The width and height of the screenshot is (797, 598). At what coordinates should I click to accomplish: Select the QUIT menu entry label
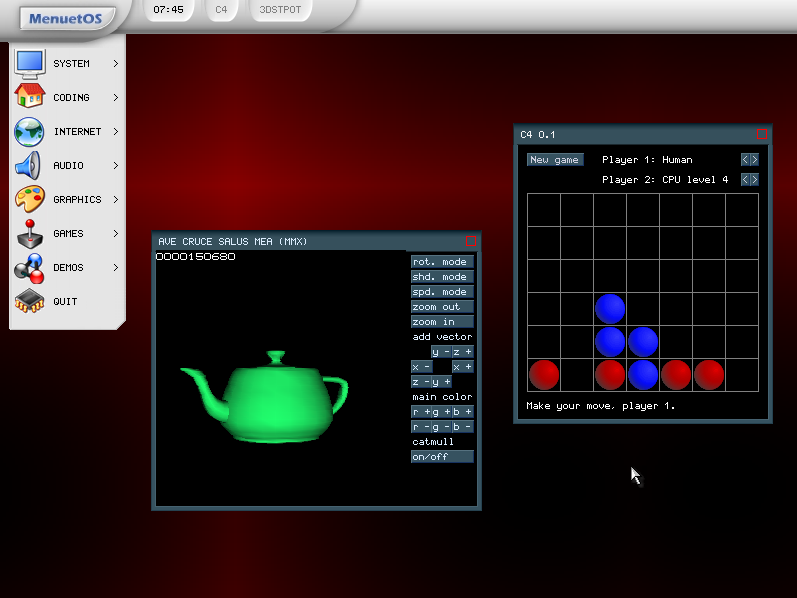[65, 302]
